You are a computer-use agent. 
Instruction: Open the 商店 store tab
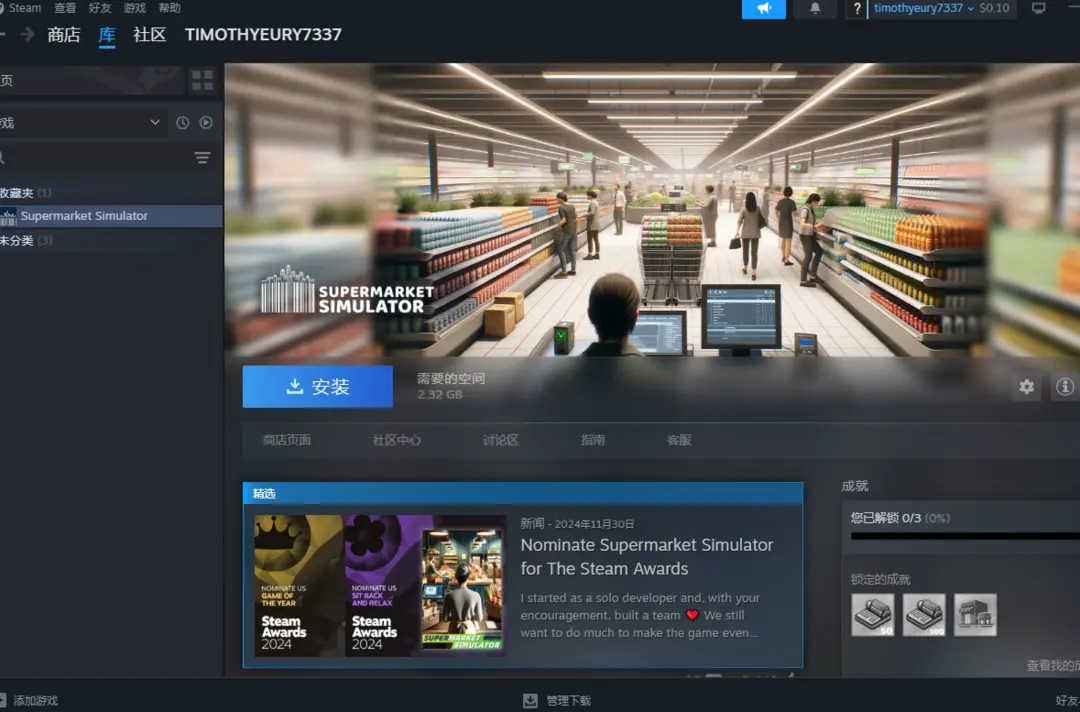pyautogui.click(x=64, y=34)
